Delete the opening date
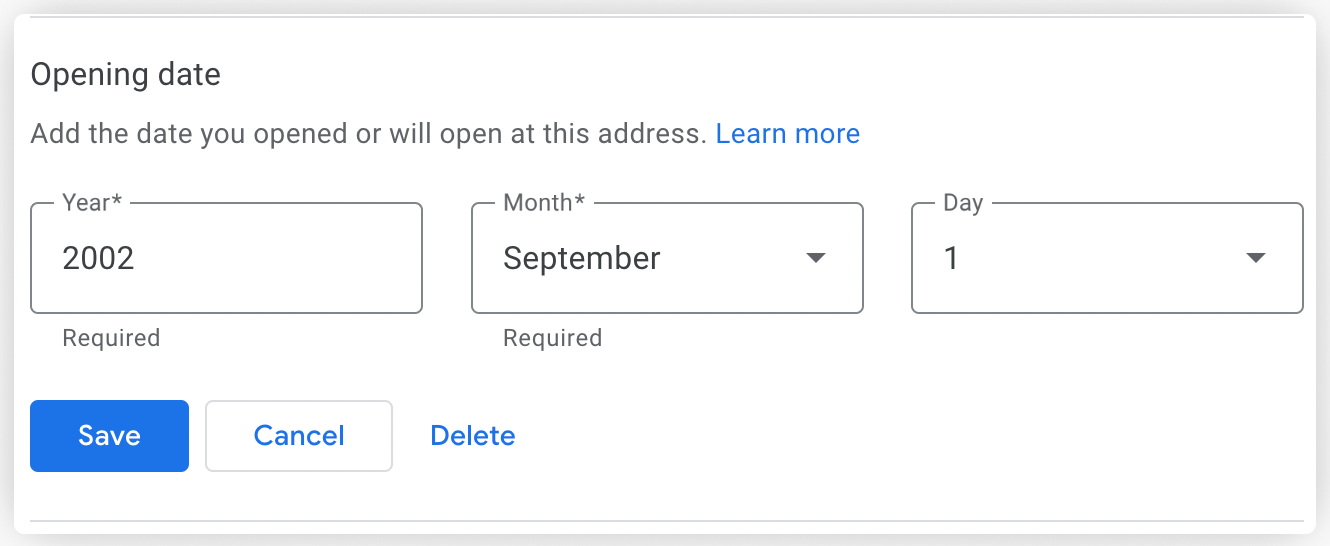The height and width of the screenshot is (546, 1330). 472,436
